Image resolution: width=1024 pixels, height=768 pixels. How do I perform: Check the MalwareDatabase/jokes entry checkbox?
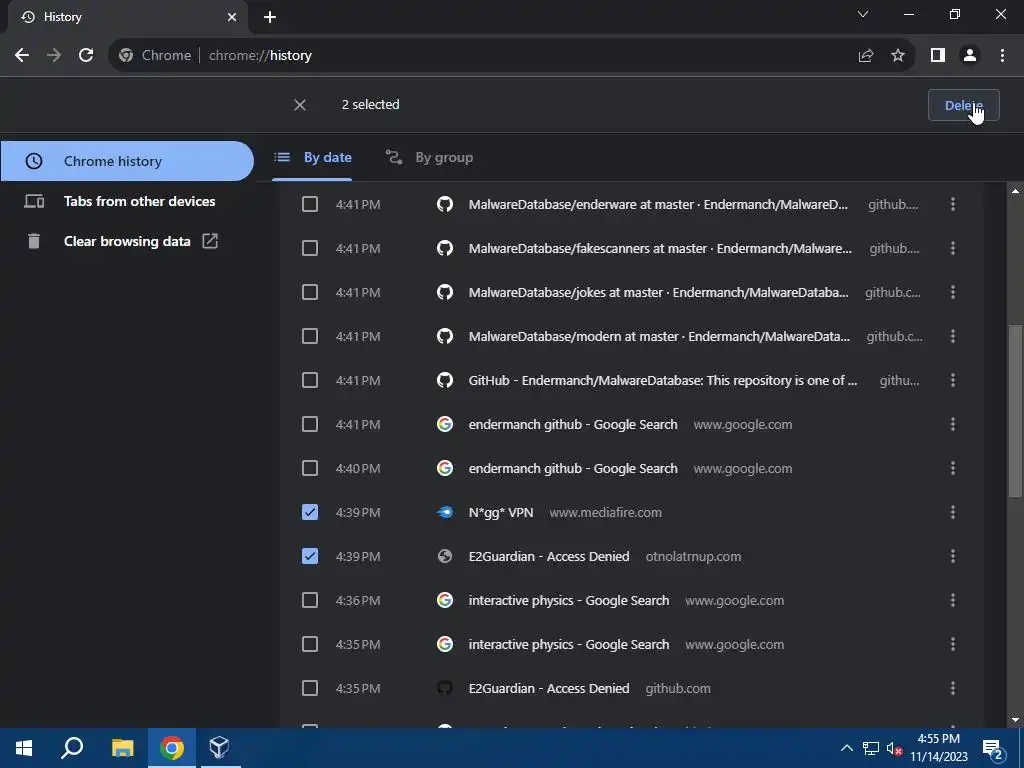[x=310, y=292]
